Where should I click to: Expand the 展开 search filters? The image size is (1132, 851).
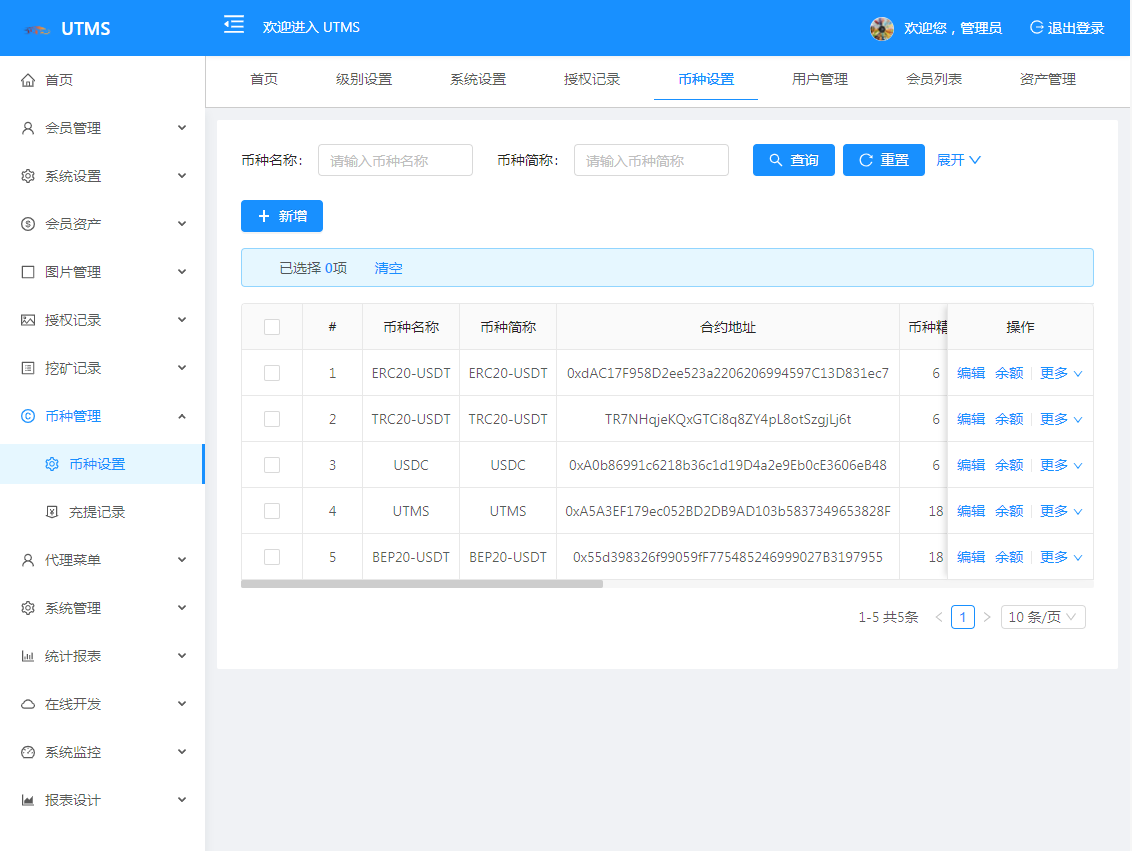coord(958,160)
